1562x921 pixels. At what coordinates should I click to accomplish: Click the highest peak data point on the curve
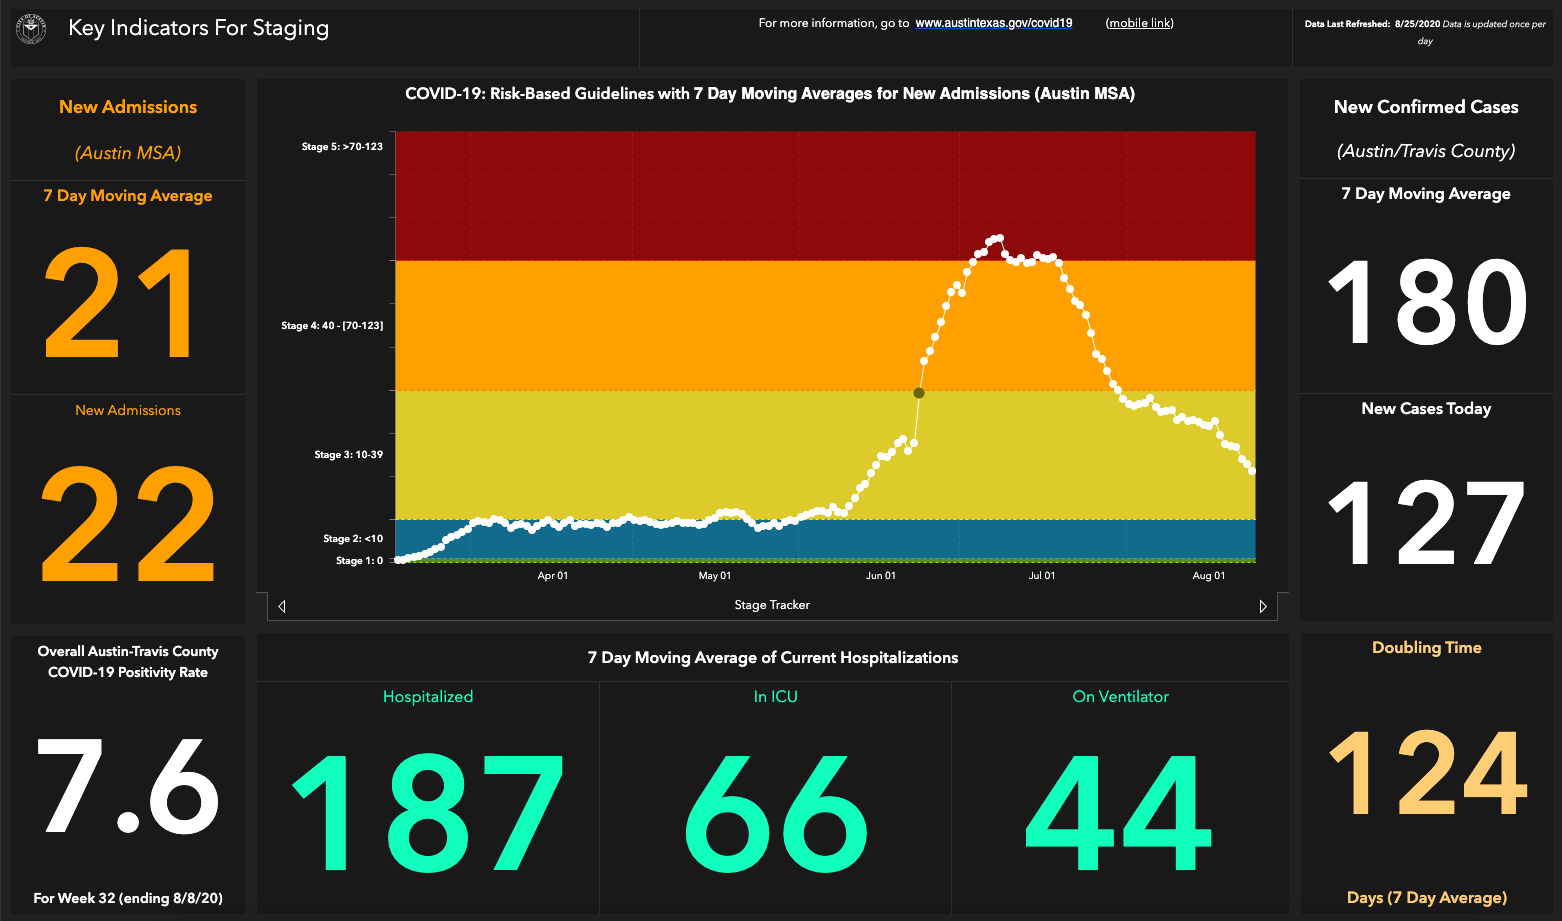coord(999,238)
